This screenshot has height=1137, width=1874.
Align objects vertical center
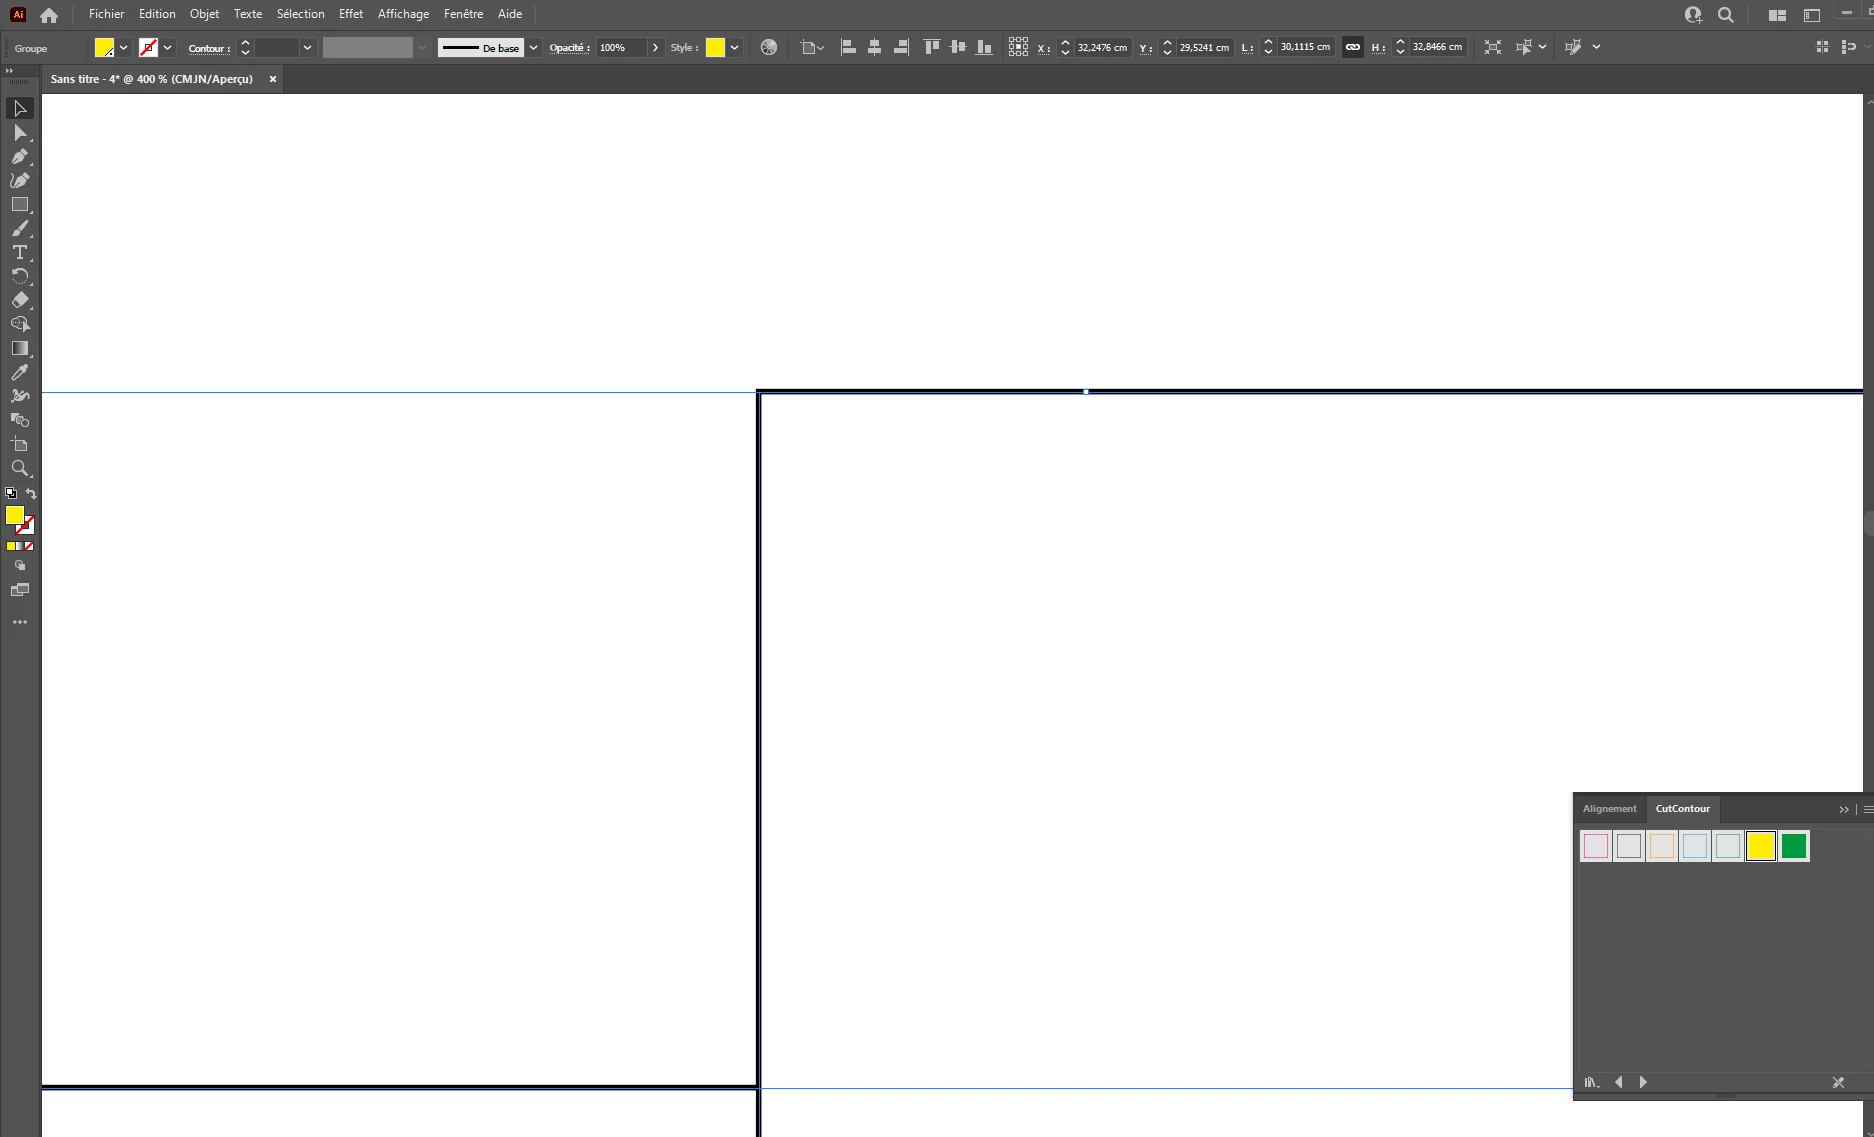point(958,47)
